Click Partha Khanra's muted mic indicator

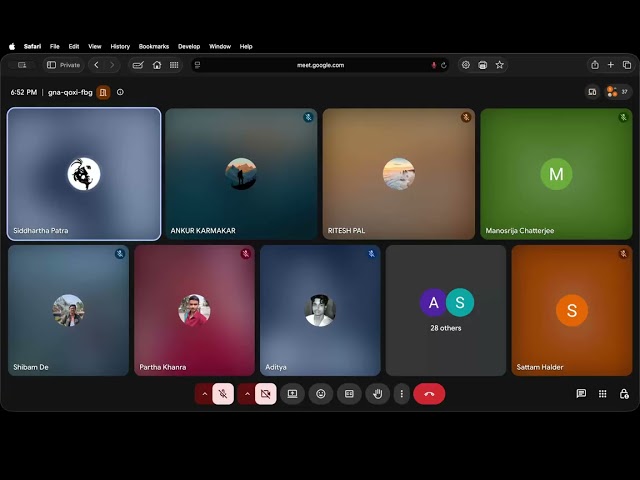pyautogui.click(x=245, y=254)
